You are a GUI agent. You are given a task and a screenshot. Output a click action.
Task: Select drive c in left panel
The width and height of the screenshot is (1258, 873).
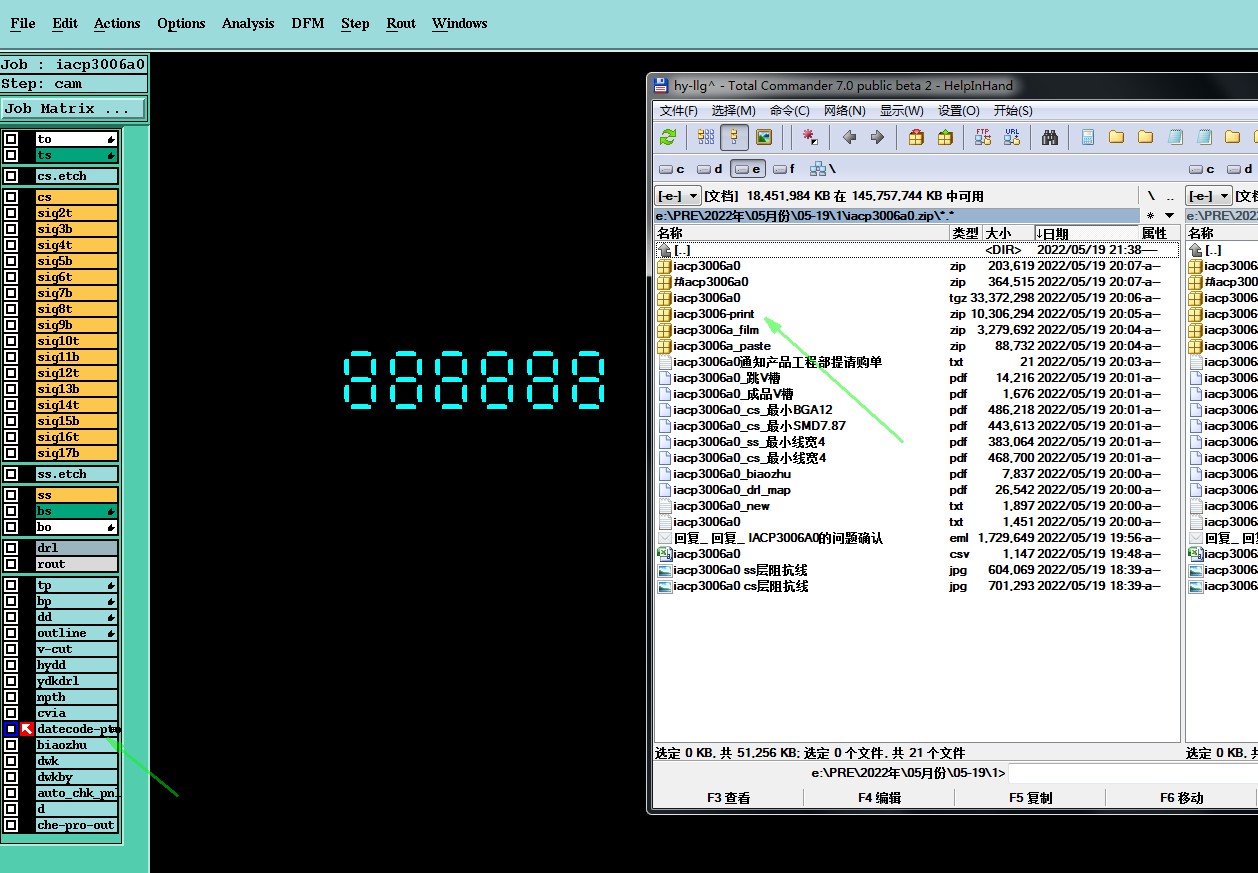672,169
